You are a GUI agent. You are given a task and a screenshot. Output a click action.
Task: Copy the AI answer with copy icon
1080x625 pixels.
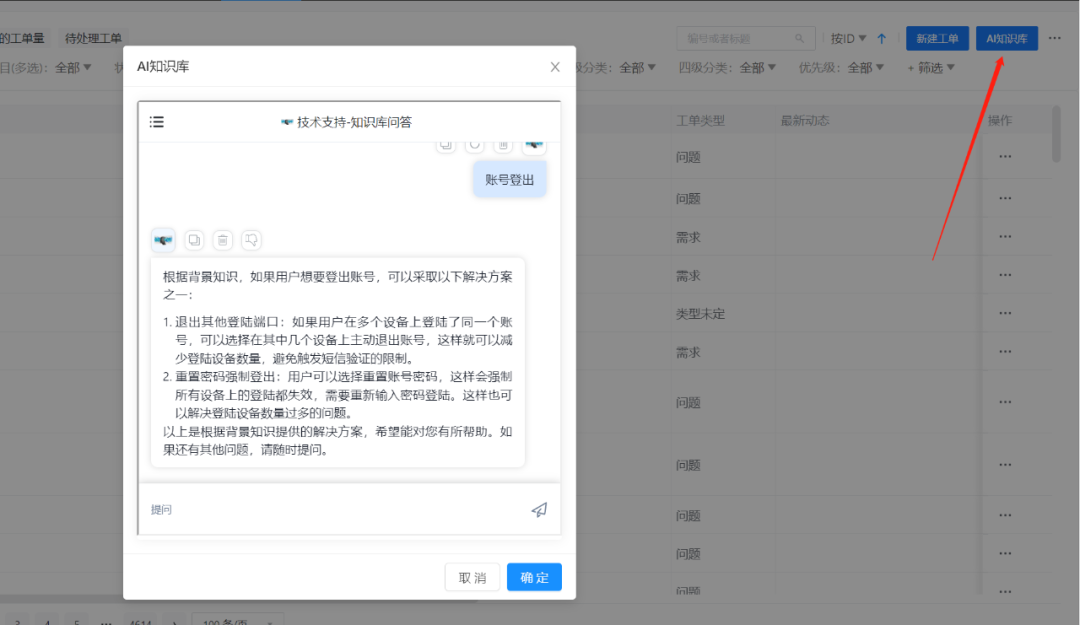tap(194, 240)
